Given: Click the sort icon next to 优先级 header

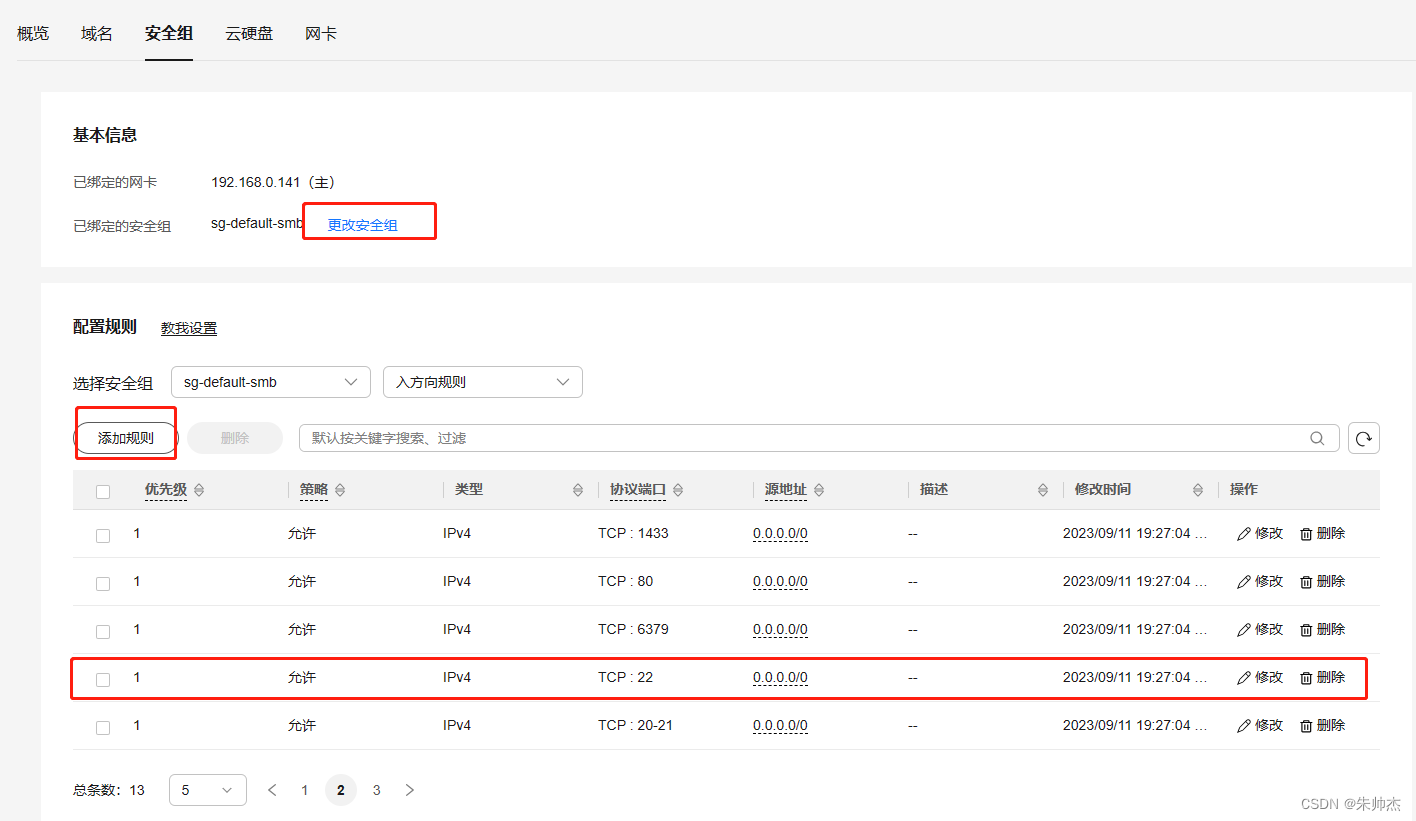Looking at the screenshot, I should (198, 490).
